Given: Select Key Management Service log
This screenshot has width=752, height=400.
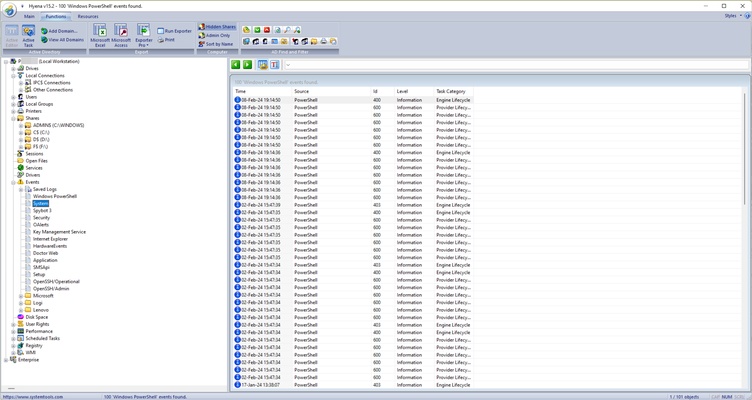Looking at the screenshot, I should pyautogui.click(x=59, y=232).
